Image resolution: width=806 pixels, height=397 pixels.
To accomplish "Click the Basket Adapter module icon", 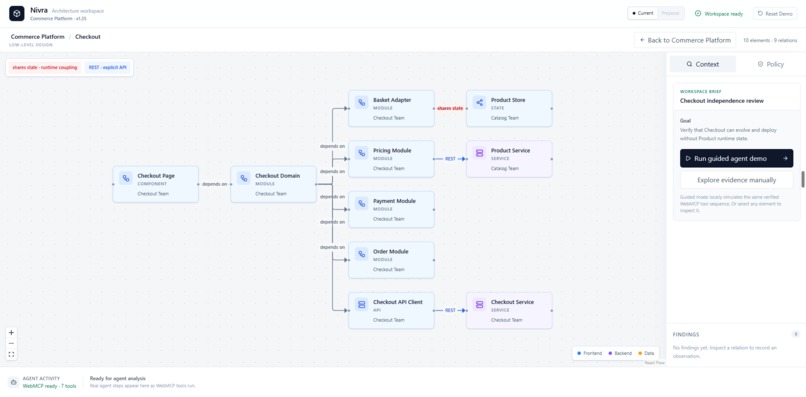I will [361, 103].
